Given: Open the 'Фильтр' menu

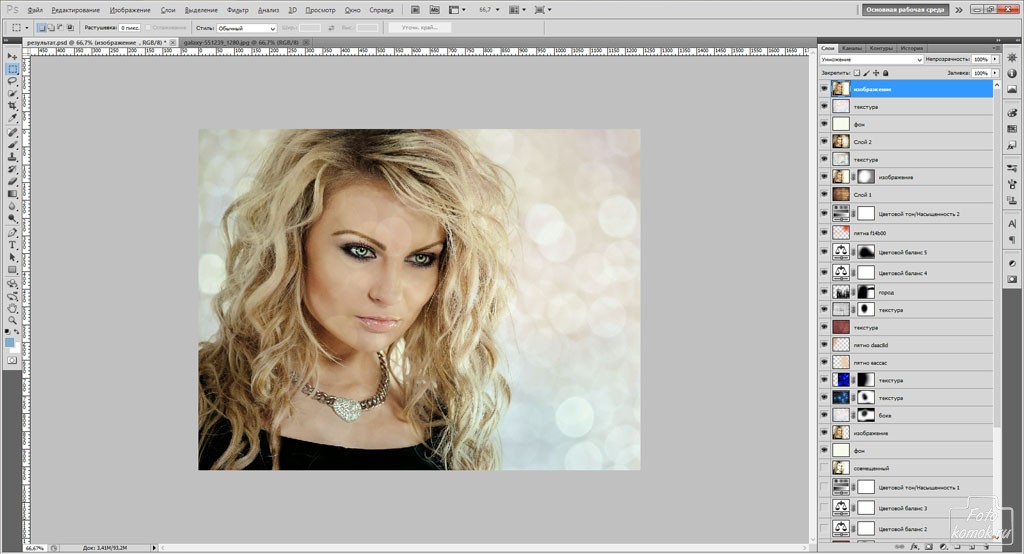Looking at the screenshot, I should pos(238,9).
